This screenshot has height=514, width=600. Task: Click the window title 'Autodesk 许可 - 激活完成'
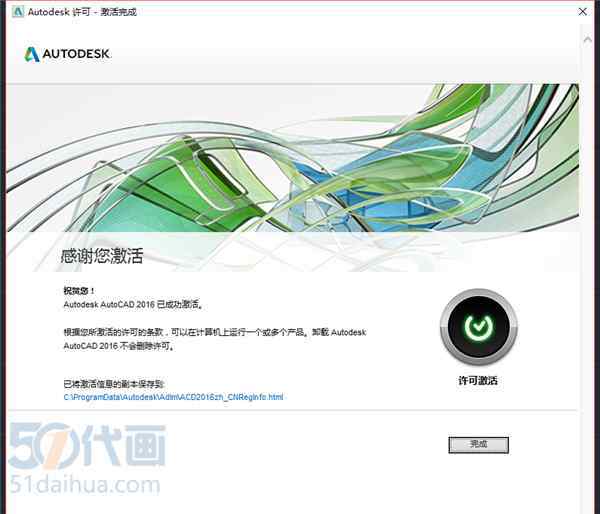[82, 12]
